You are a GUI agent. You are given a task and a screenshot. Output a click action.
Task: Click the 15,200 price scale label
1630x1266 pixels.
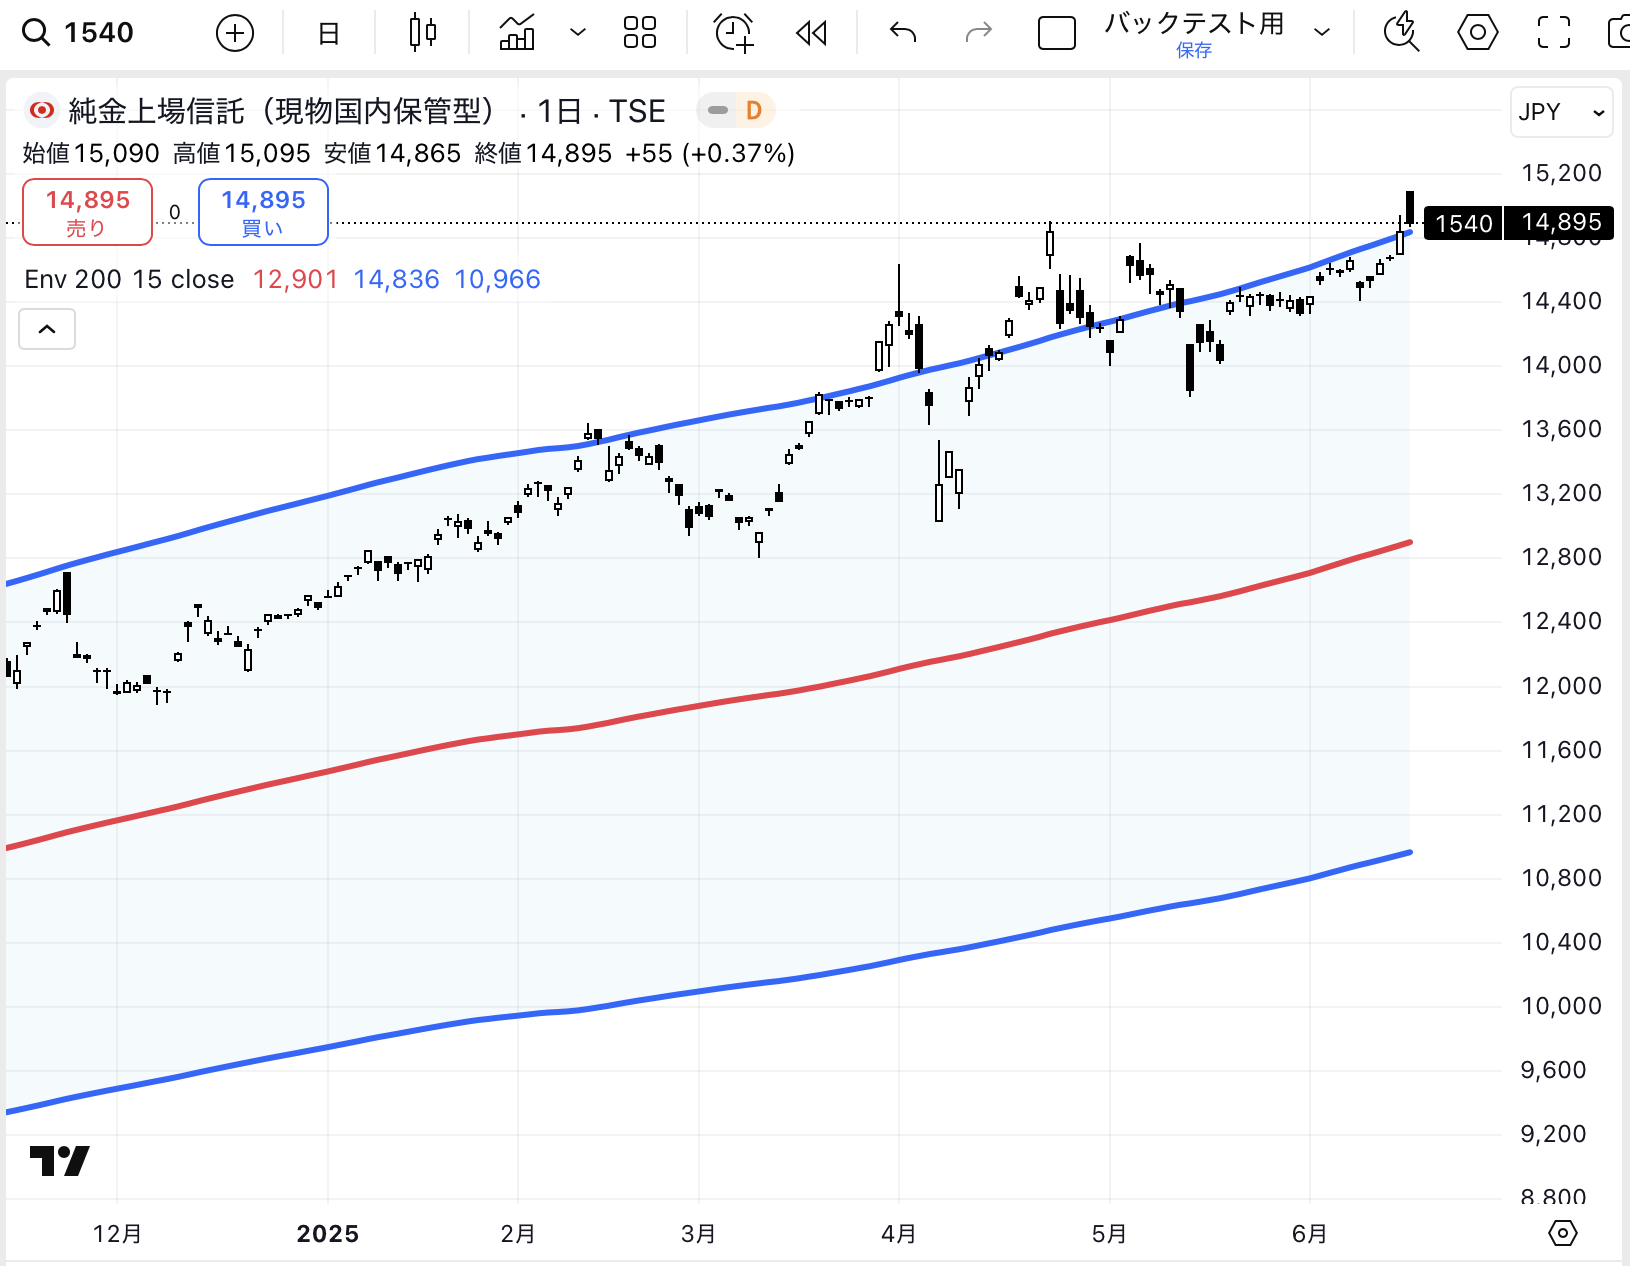(x=1561, y=173)
